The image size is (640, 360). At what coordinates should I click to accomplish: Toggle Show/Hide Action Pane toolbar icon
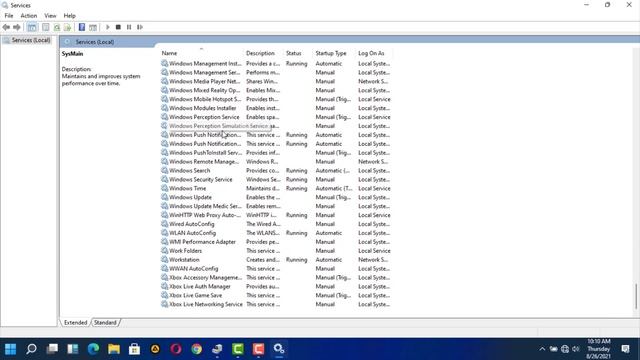(93, 27)
